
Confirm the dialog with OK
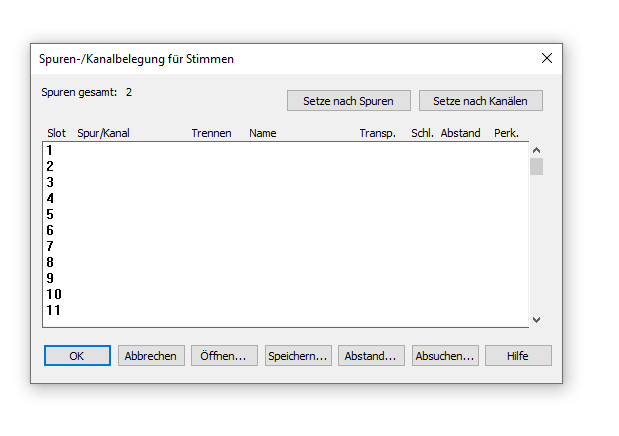point(77,356)
